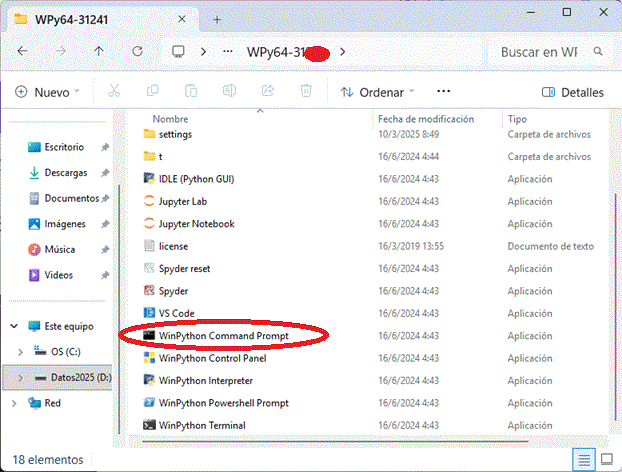Select the WinPython Terminal file entry
This screenshot has height=472, width=622.
[202, 426]
